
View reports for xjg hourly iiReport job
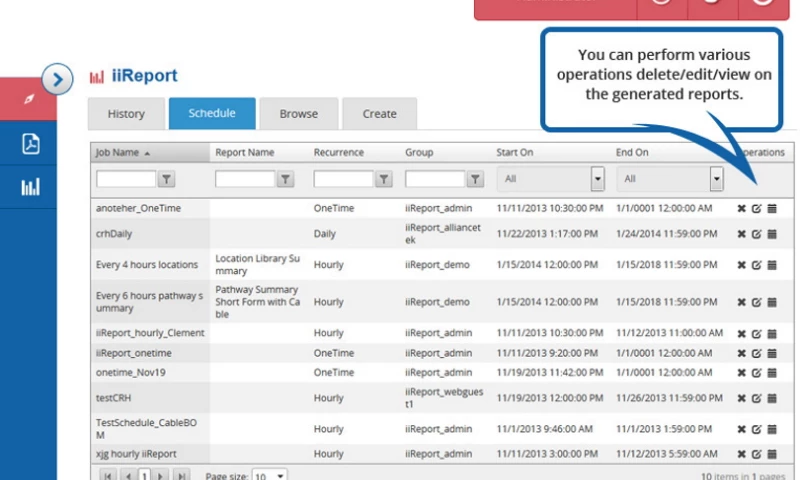pos(772,453)
